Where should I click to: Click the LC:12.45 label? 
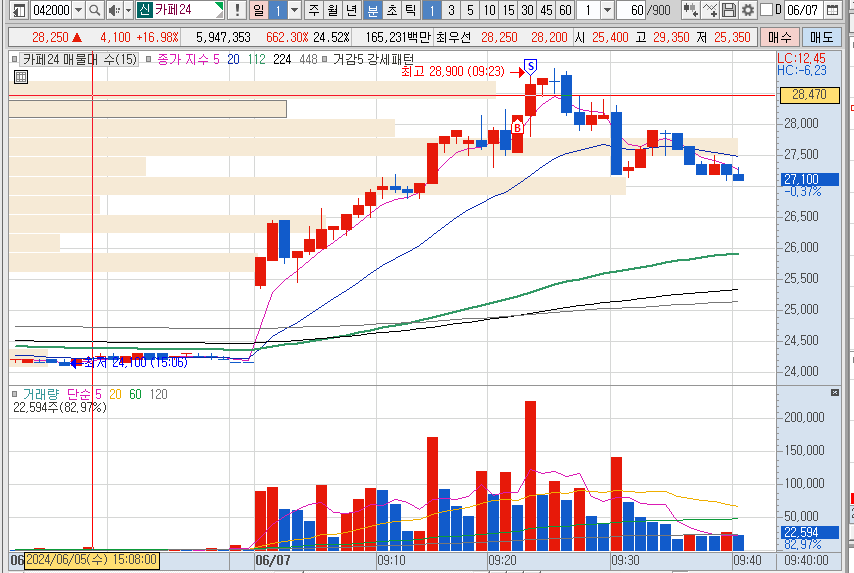tap(801, 58)
